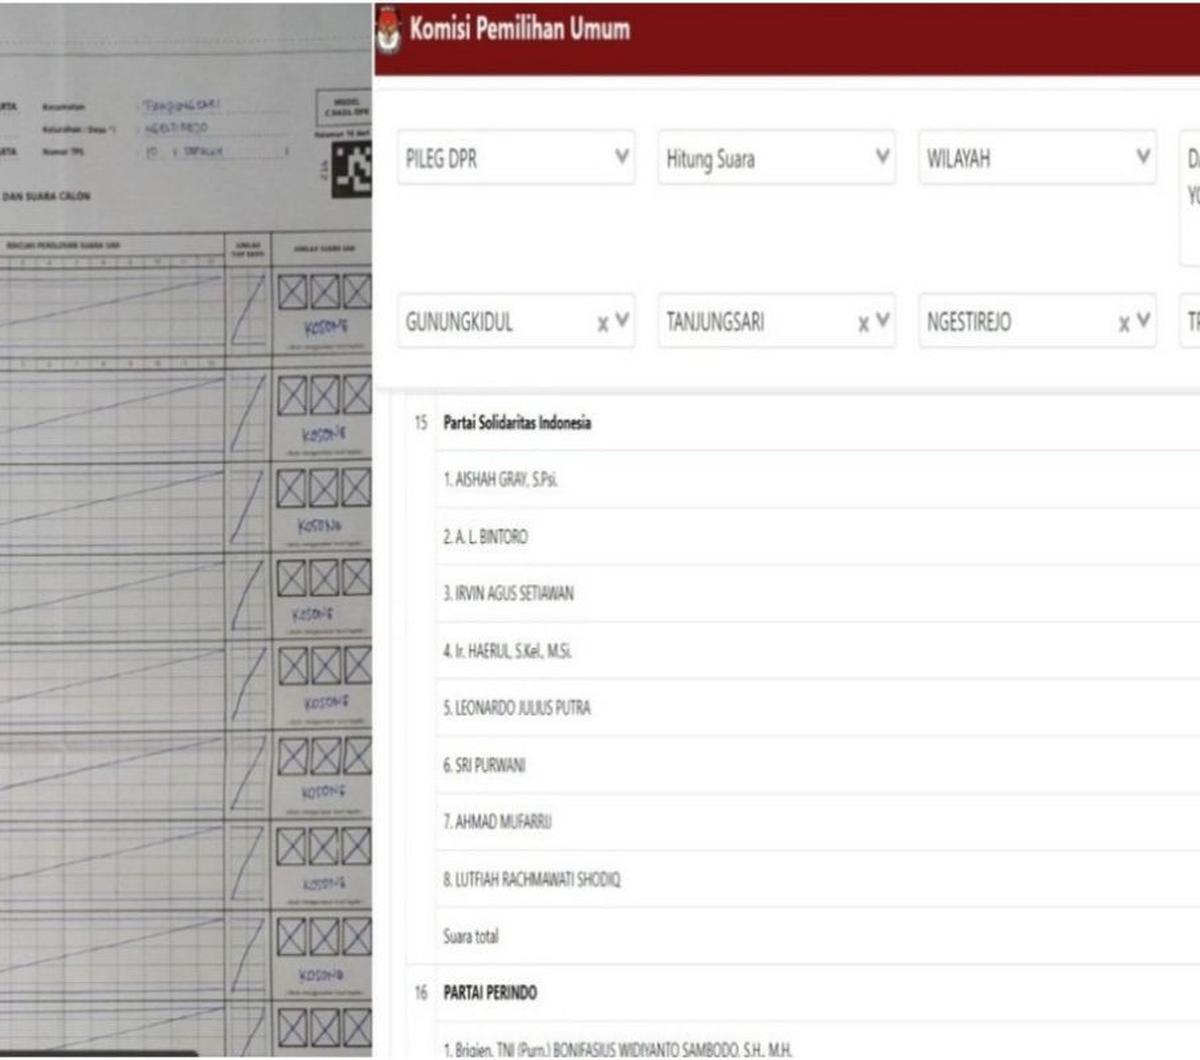Image resolution: width=1200 pixels, height=1060 pixels.
Task: Clear the GUNUNGKIDUL selection with x
Action: (x=602, y=323)
